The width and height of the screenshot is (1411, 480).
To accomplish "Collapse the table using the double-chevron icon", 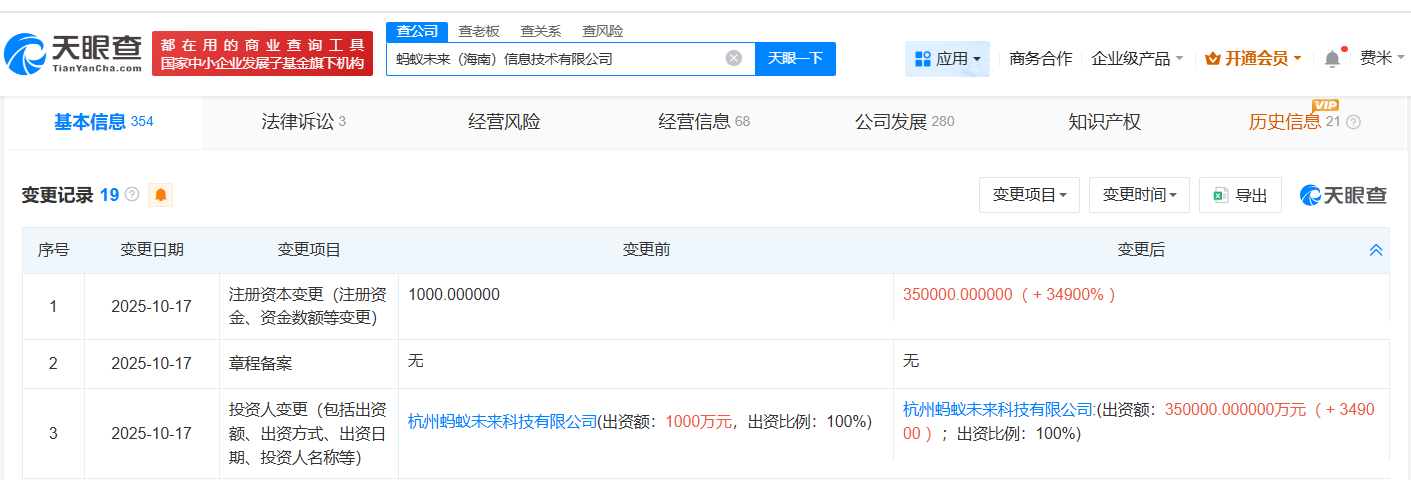I will [1376, 250].
